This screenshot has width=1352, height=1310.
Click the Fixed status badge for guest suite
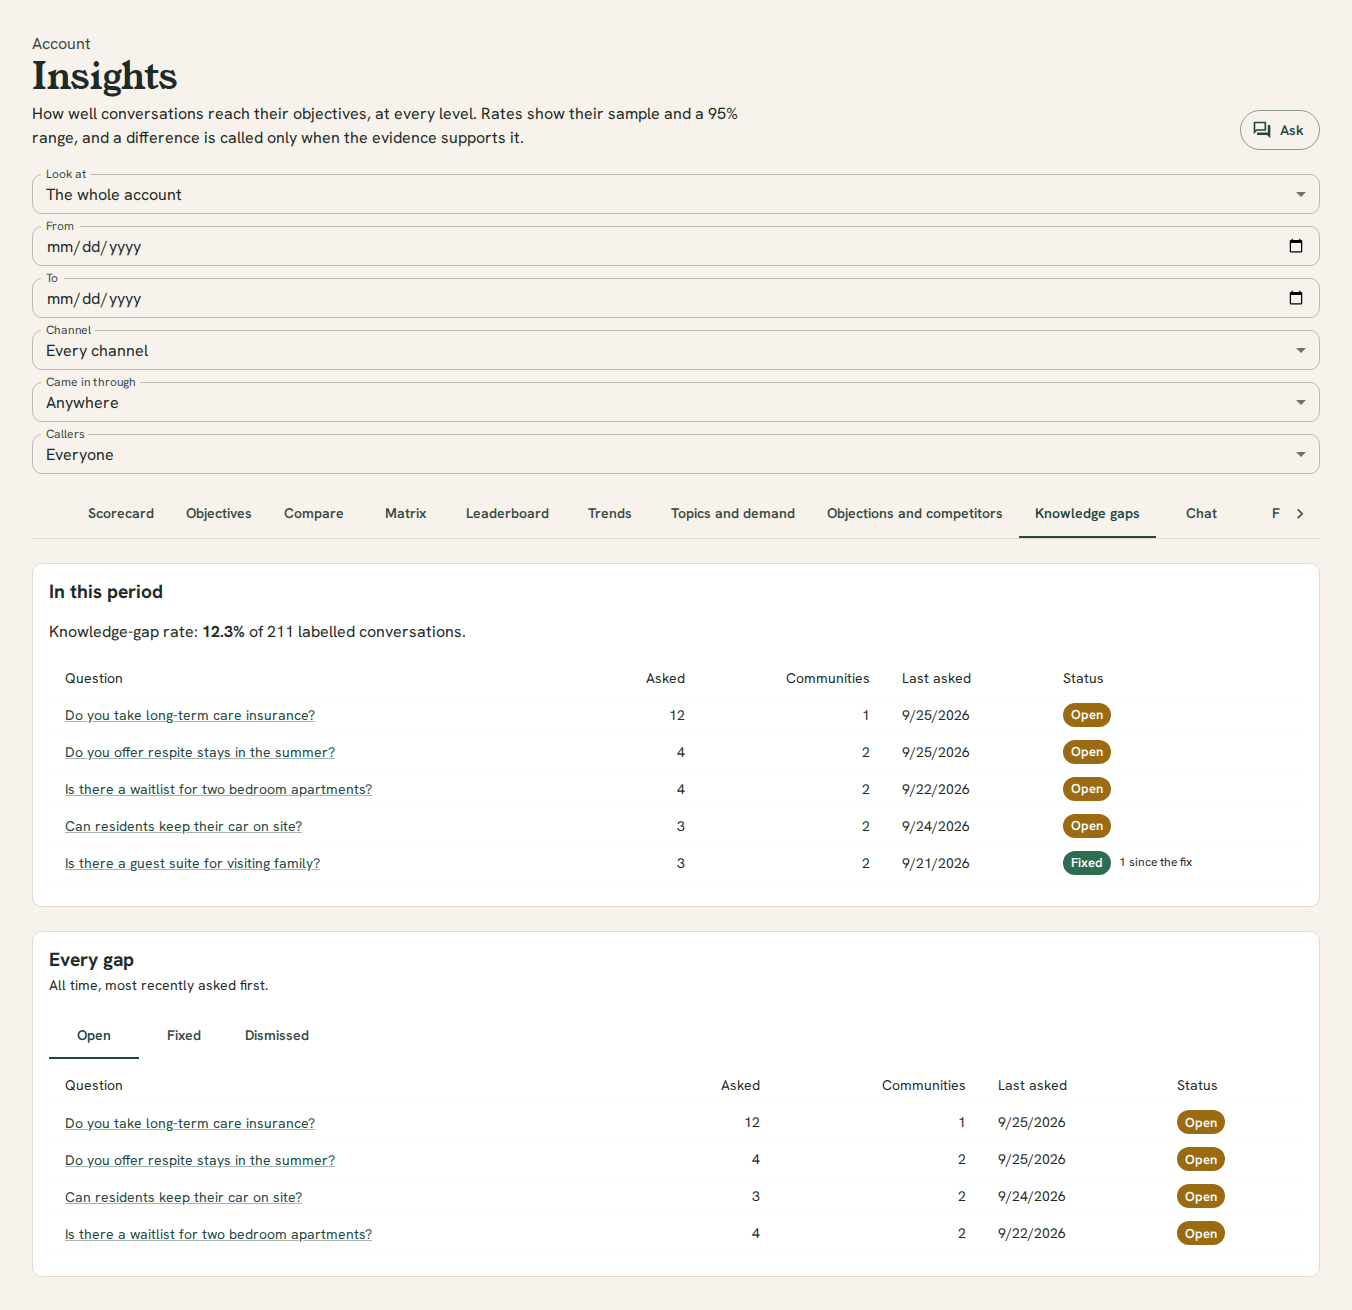(x=1086, y=863)
